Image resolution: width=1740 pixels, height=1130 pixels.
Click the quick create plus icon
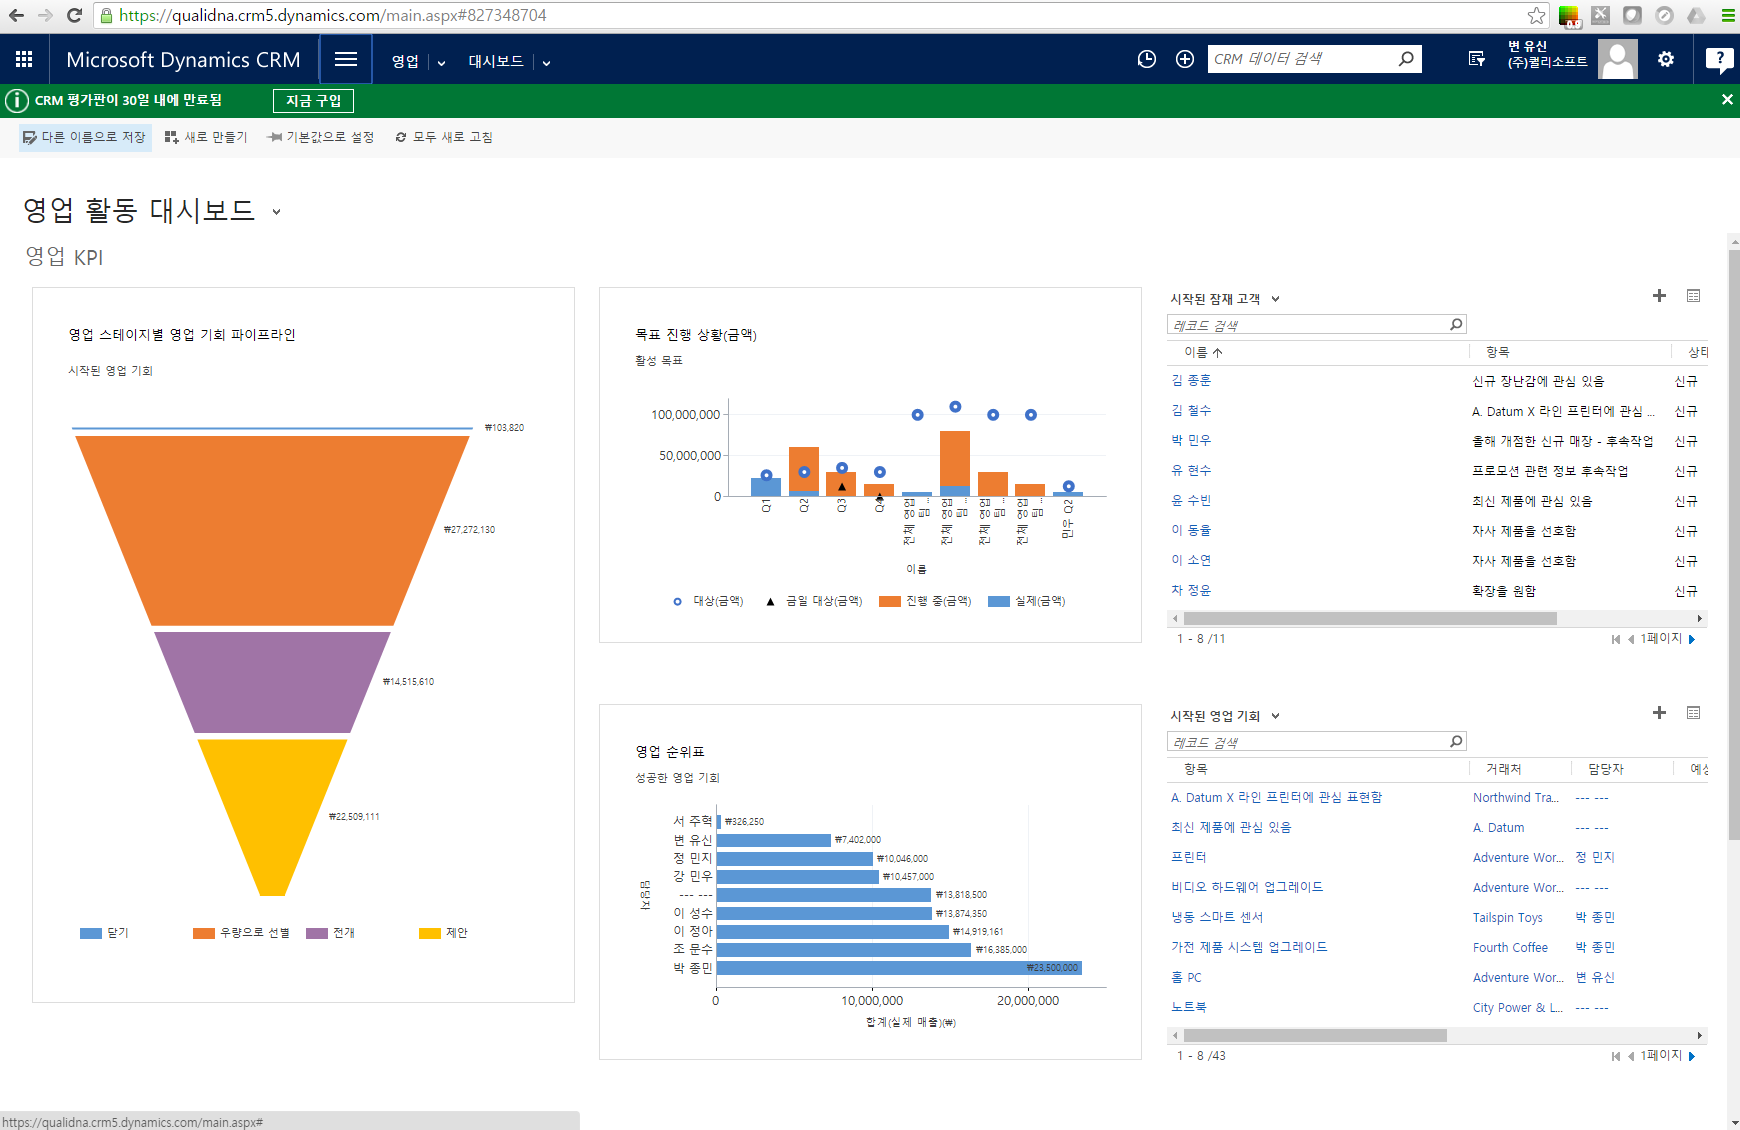click(1185, 59)
